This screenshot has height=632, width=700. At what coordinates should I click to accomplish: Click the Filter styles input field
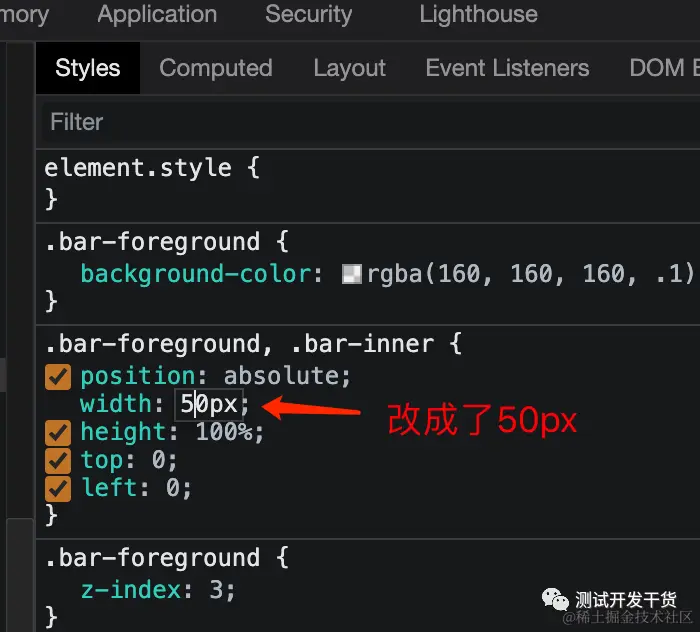pyautogui.click(x=371, y=122)
